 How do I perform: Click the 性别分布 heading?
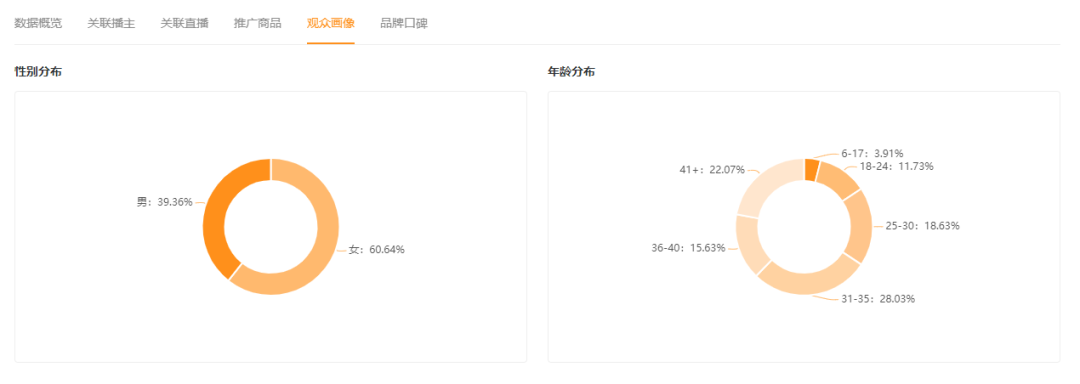39,72
